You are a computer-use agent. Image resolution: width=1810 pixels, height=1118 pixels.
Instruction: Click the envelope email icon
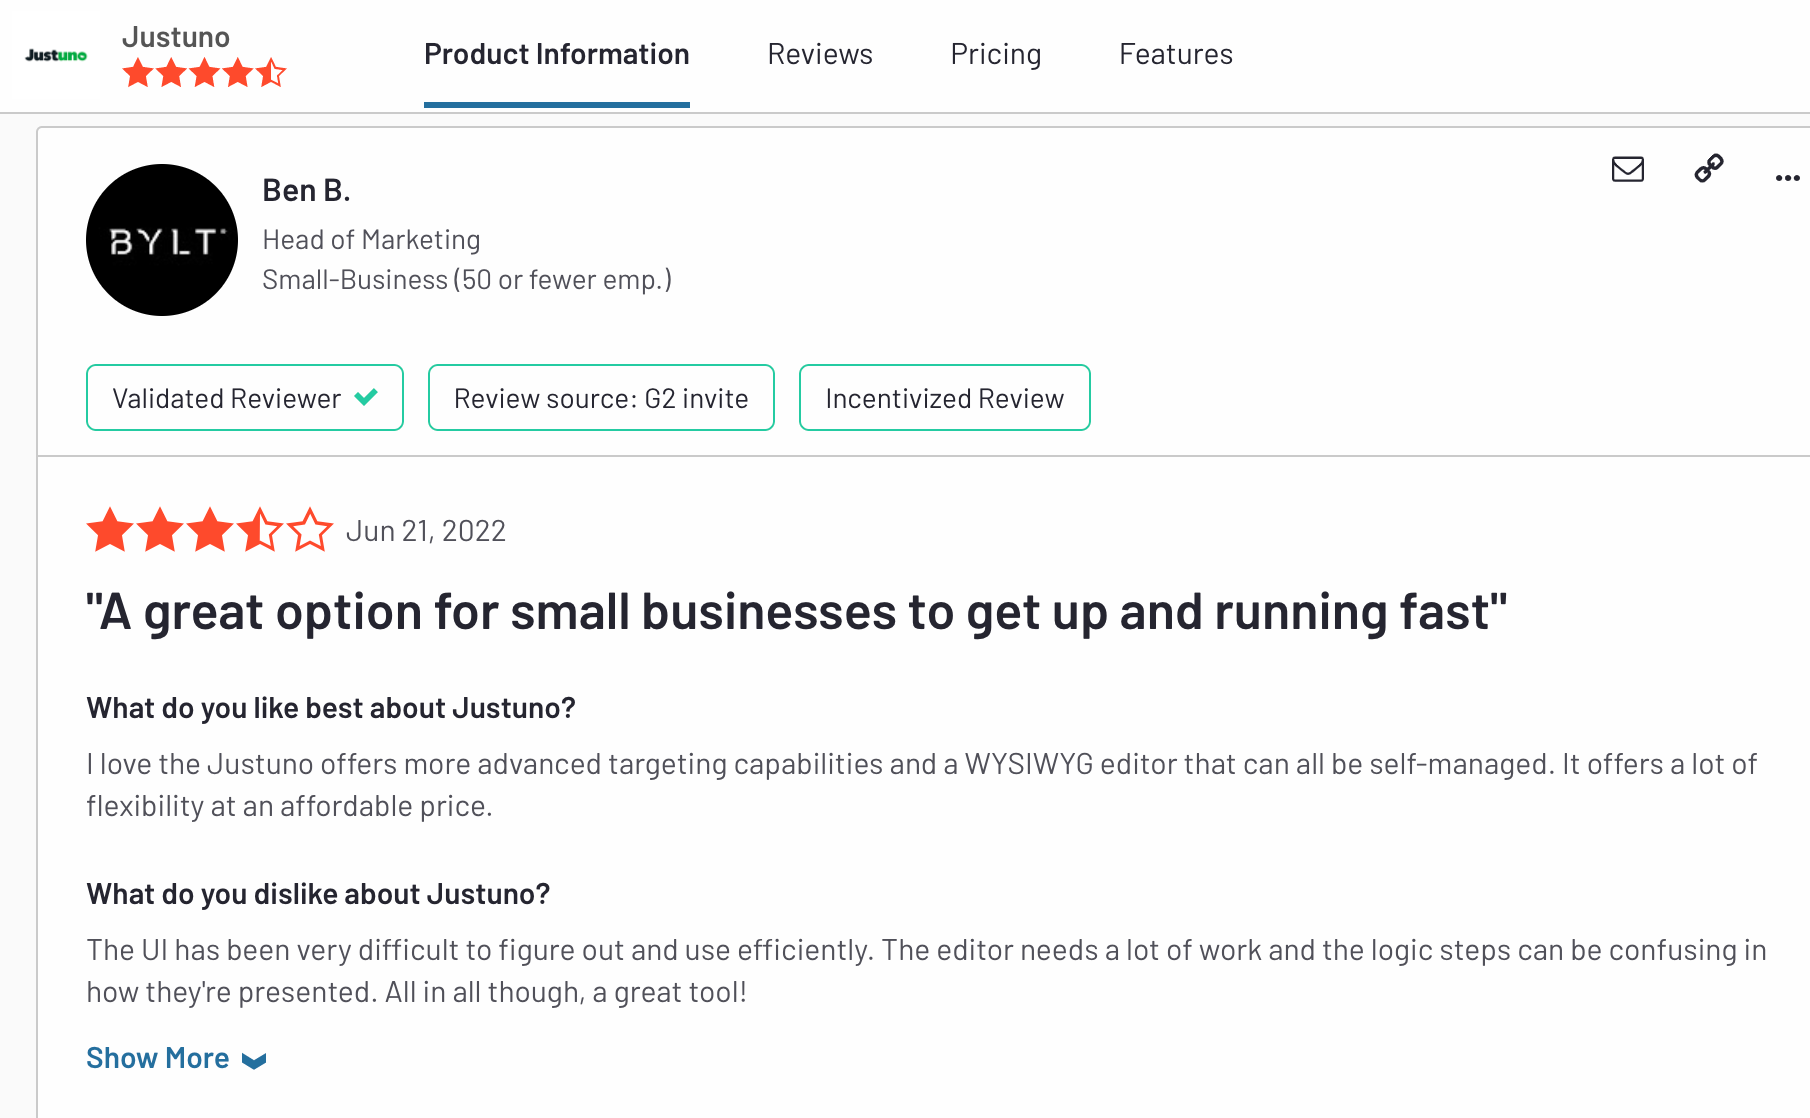[1627, 169]
